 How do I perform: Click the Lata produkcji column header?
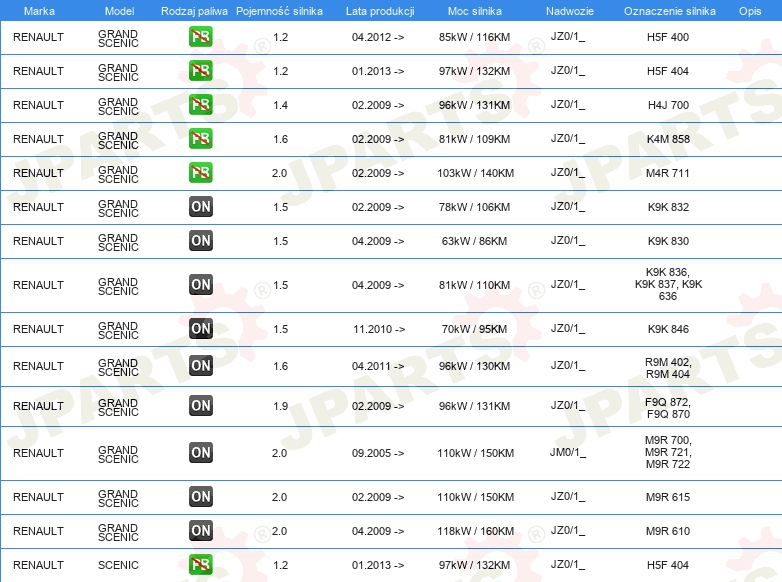click(x=380, y=11)
